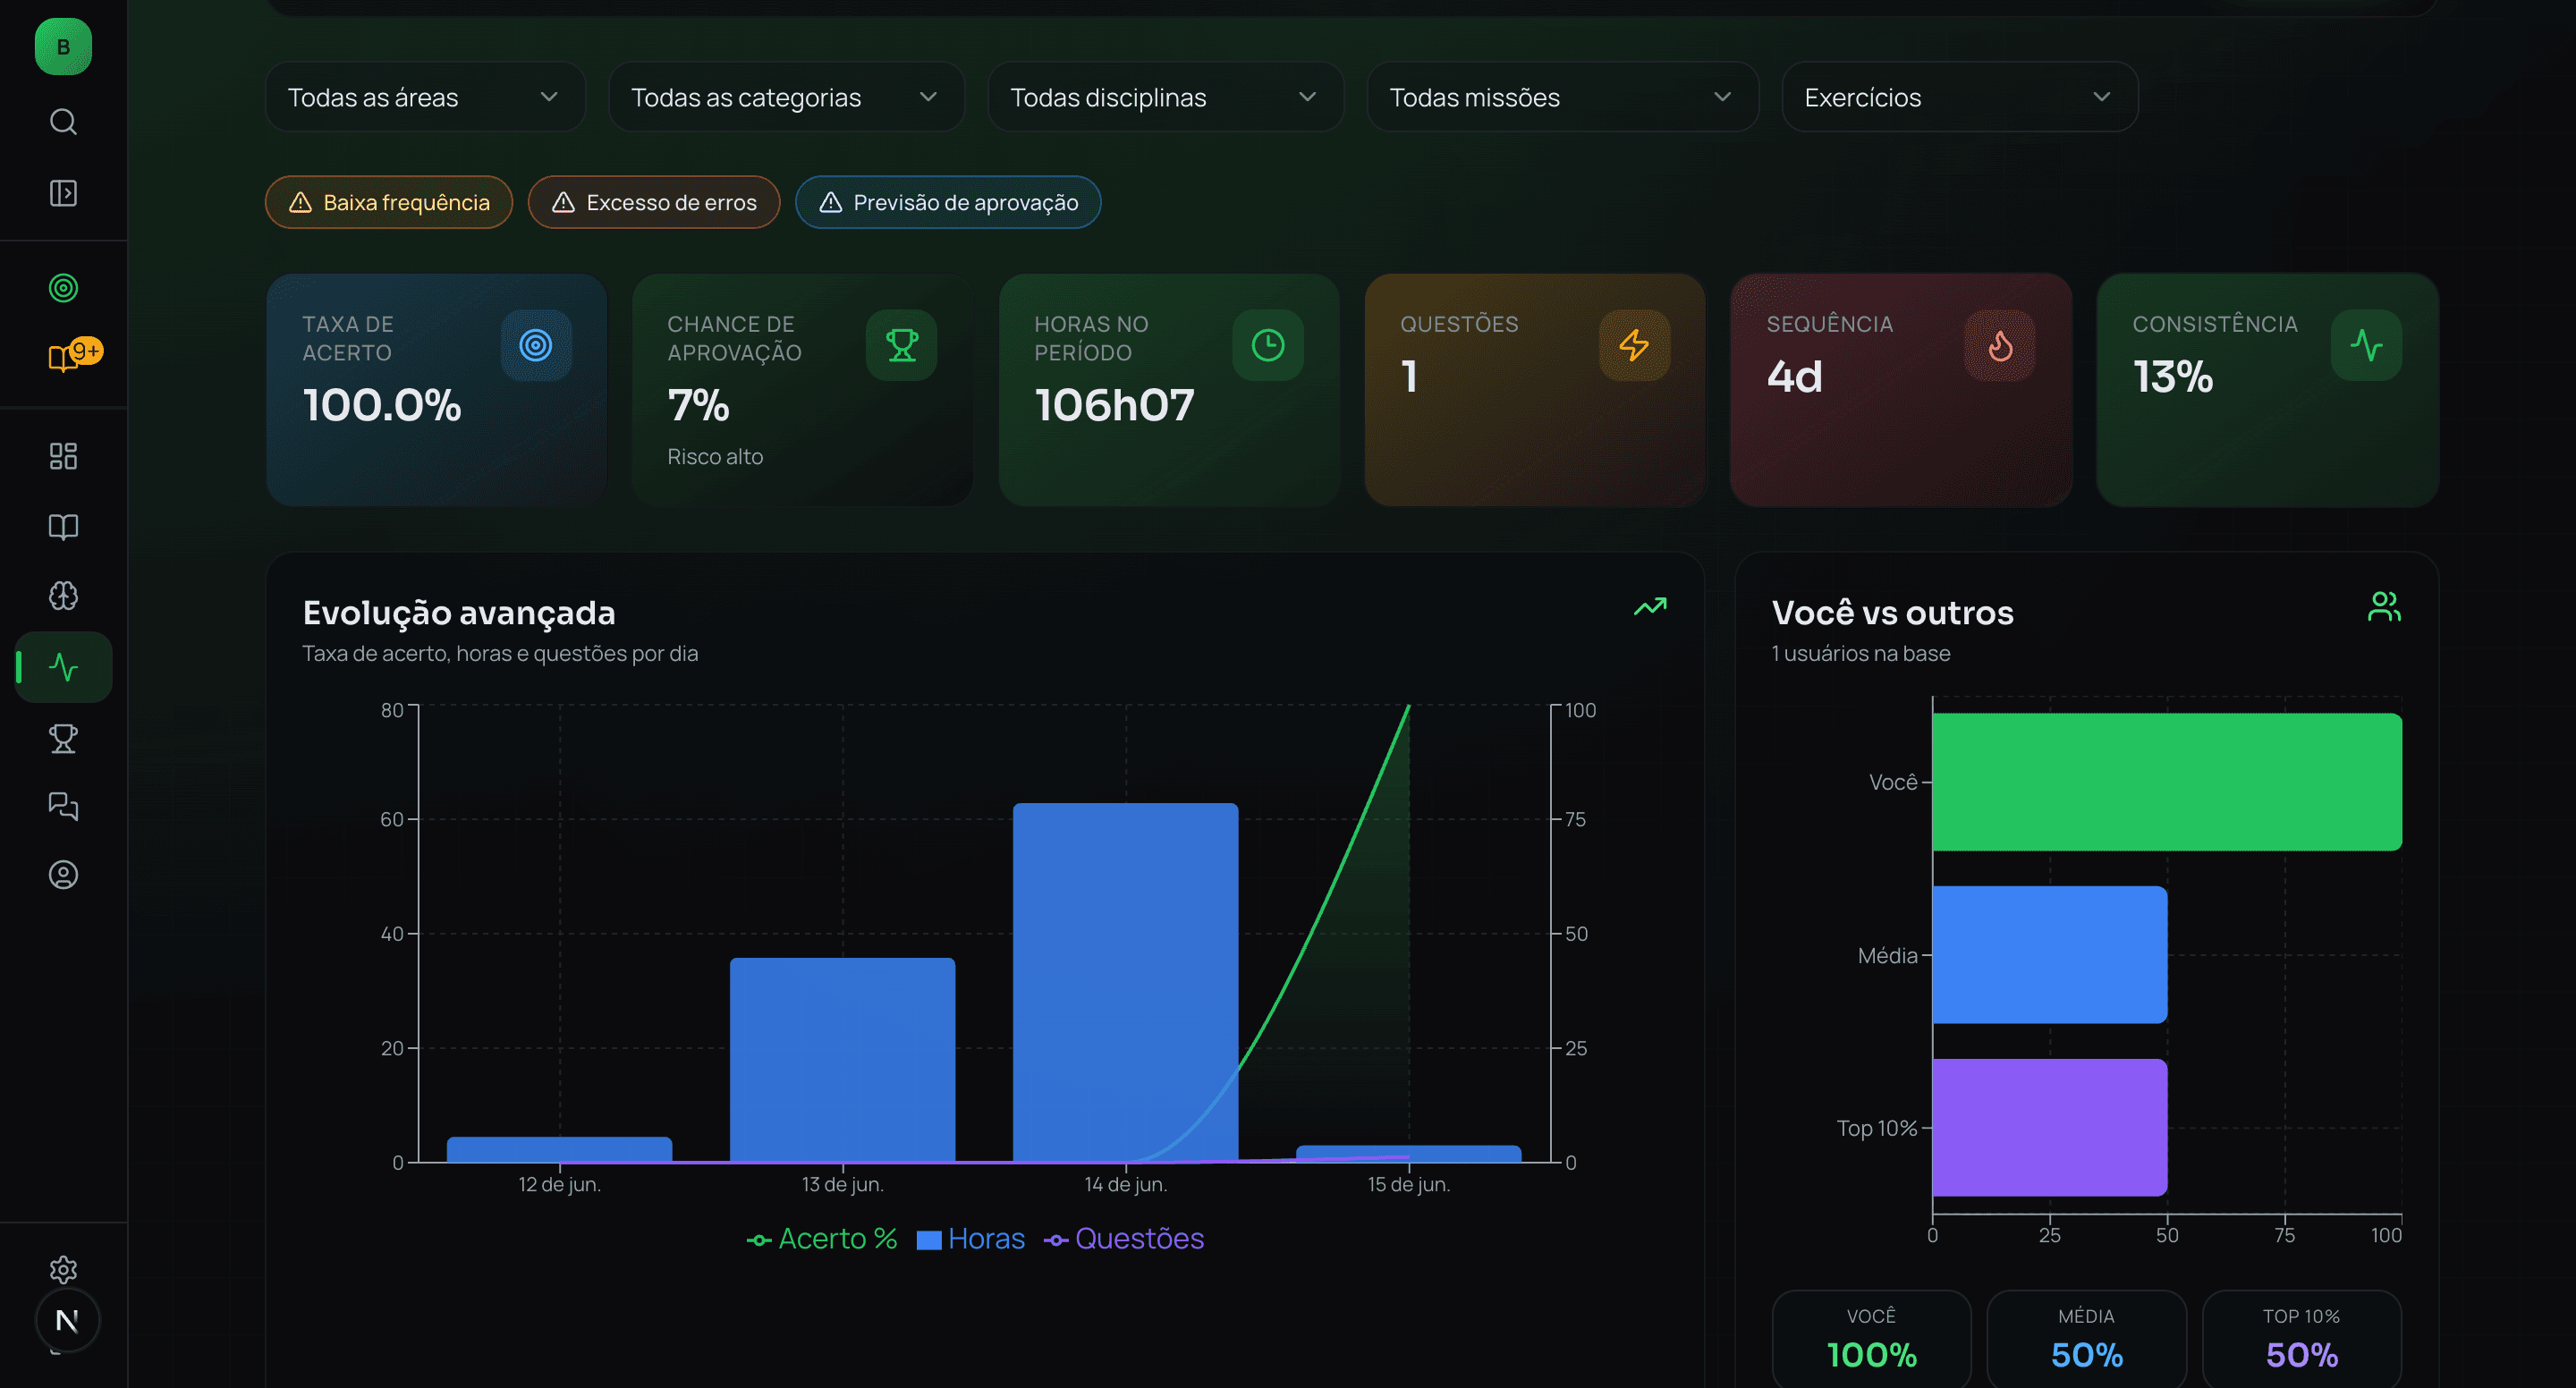This screenshot has width=2576, height=1388.
Task: Select the Excesso de erros alert chip
Action: (654, 202)
